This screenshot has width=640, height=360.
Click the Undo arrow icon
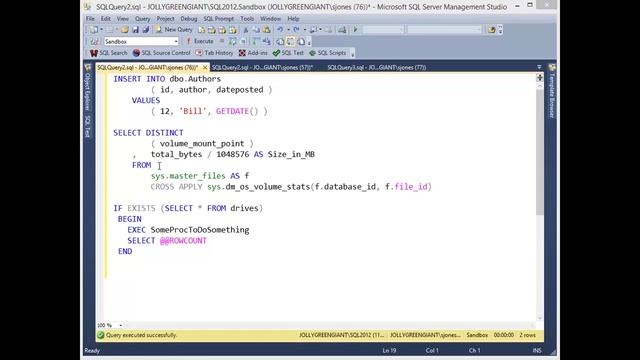(280, 30)
